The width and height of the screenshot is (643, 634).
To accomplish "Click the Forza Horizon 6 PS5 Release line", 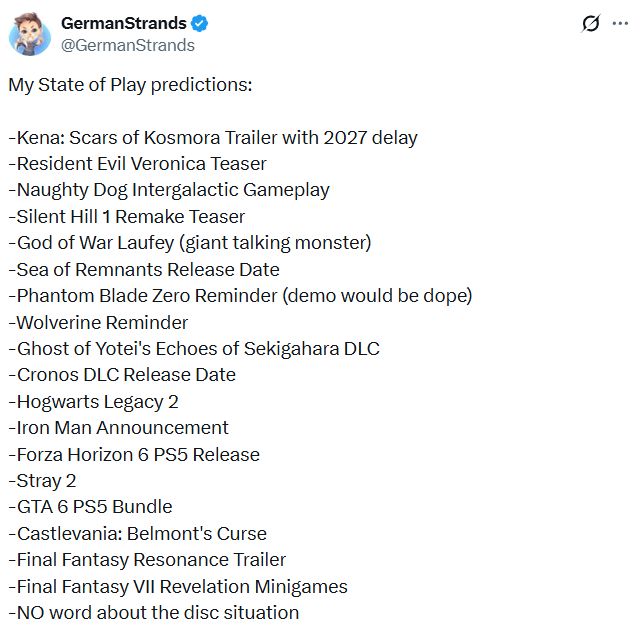I will coord(134,455).
